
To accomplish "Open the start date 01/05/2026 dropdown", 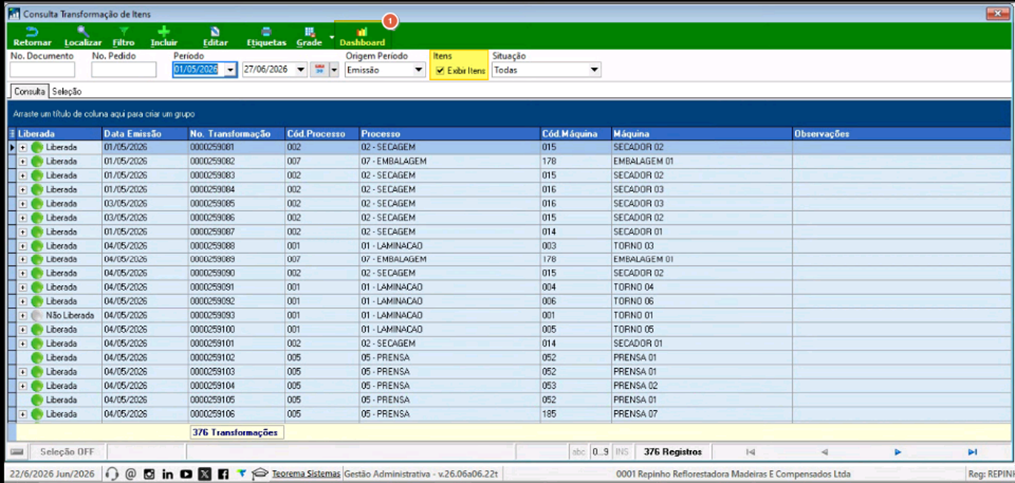I will tap(230, 70).
